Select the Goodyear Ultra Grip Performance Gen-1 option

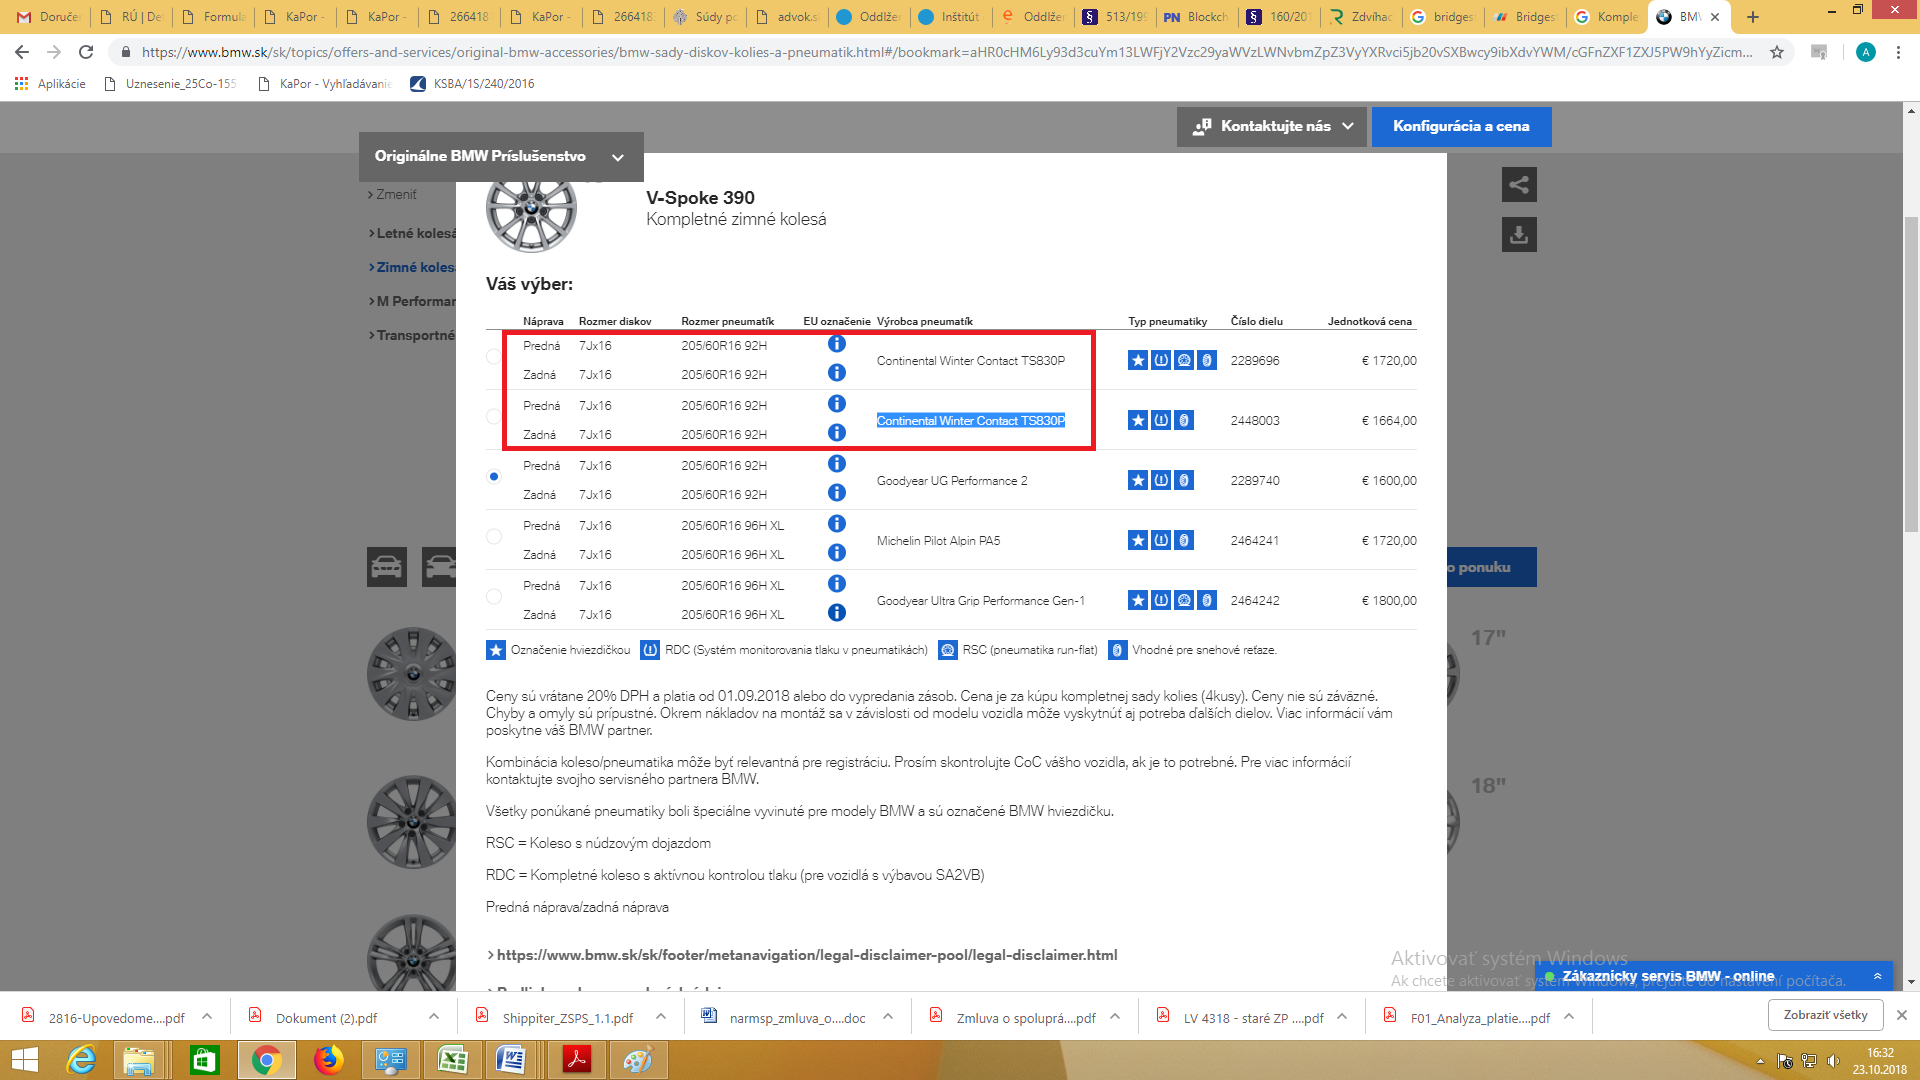coord(494,597)
